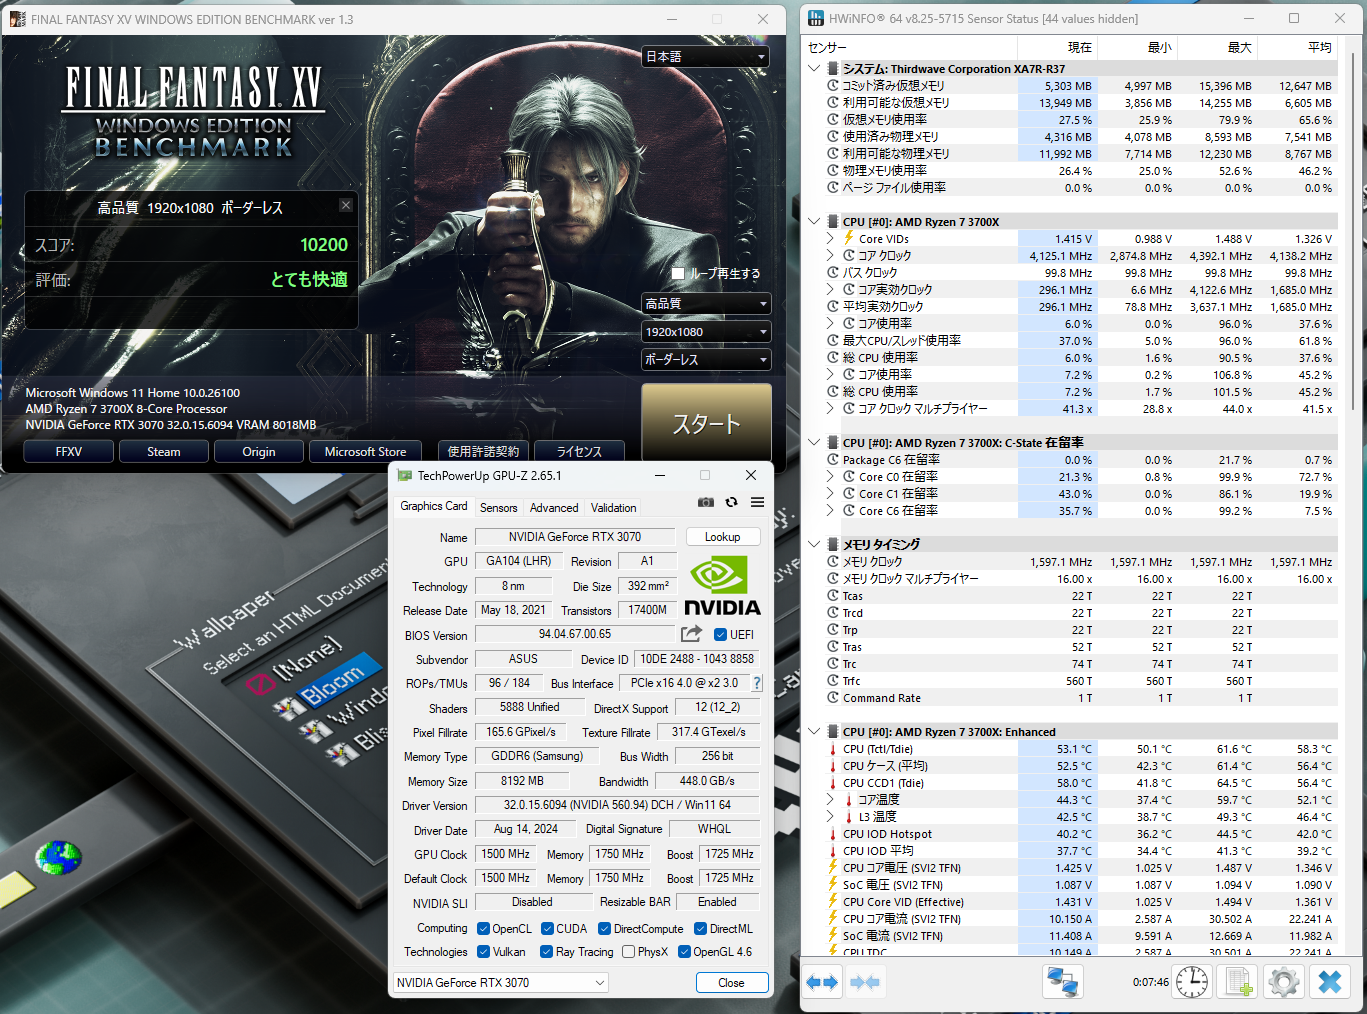Click the Driver Version field in GPU-Z
The width and height of the screenshot is (1367, 1014).
point(617,805)
